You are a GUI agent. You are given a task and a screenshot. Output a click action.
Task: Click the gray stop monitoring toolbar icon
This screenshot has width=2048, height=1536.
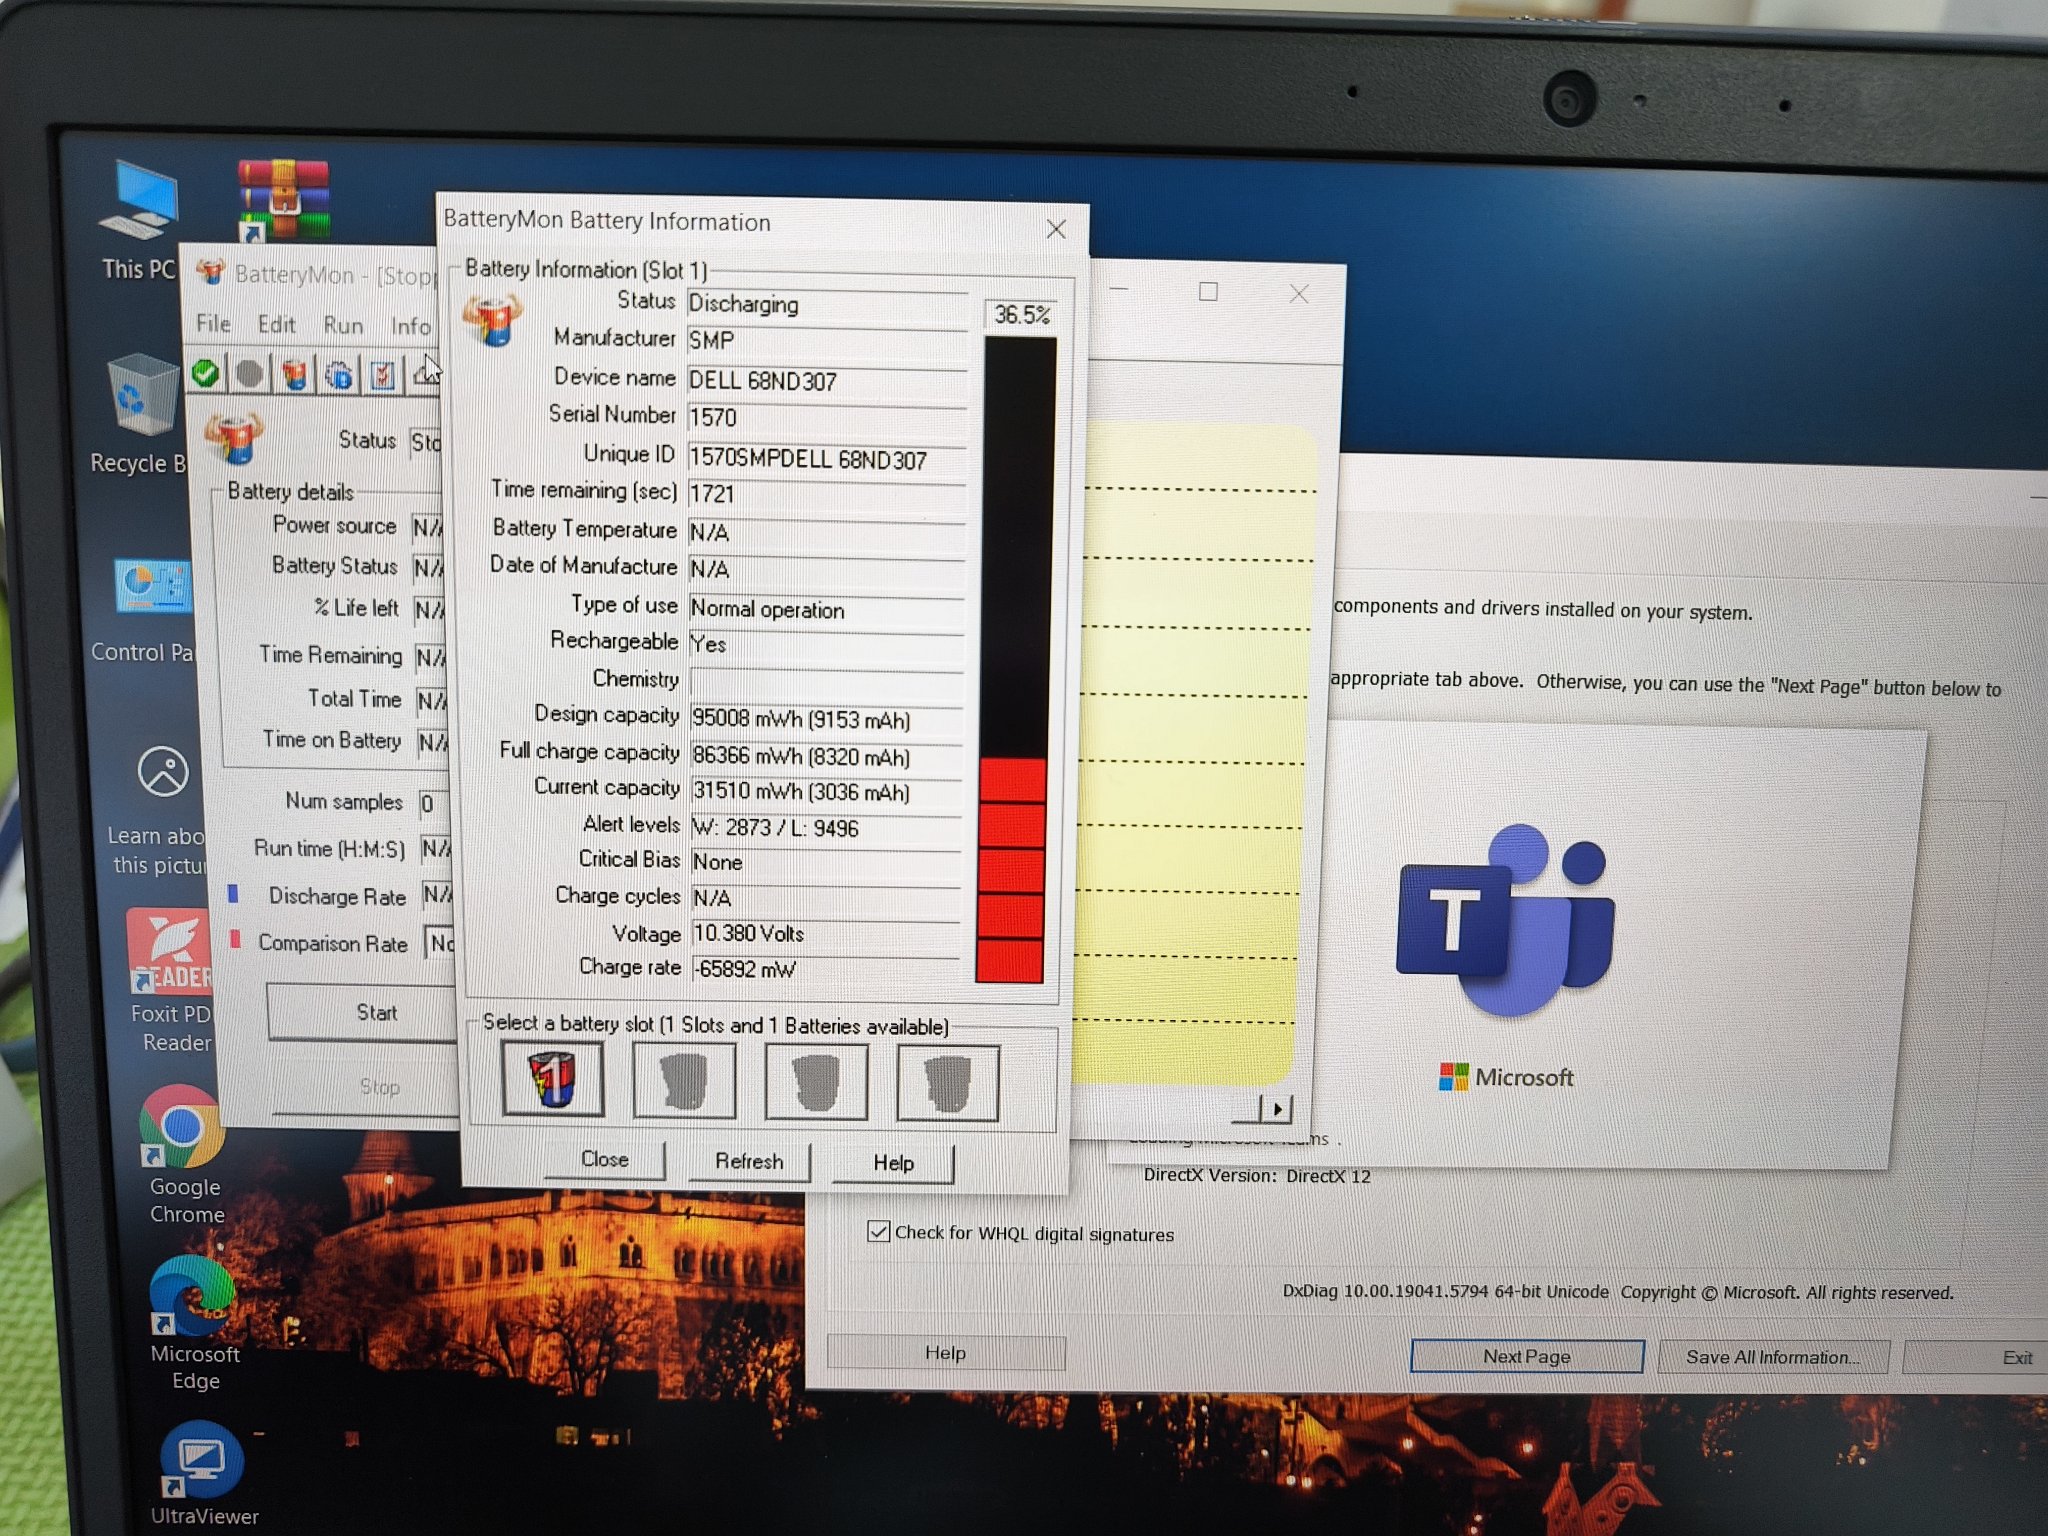250,375
